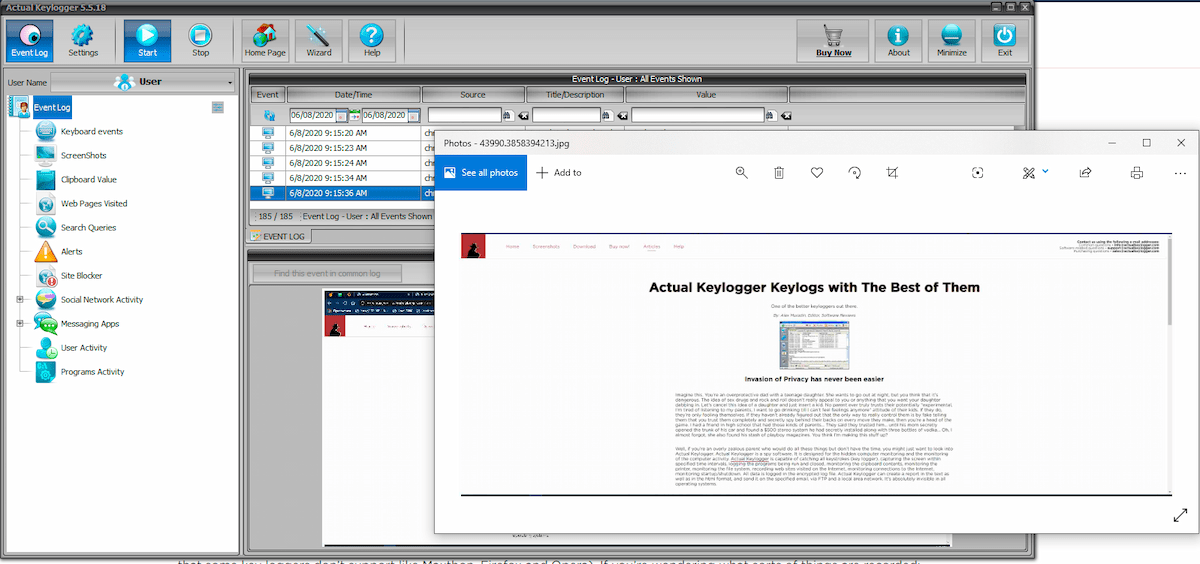Image resolution: width=1200 pixels, height=564 pixels.
Task: Click Add to in Photos window
Action: [x=559, y=172]
